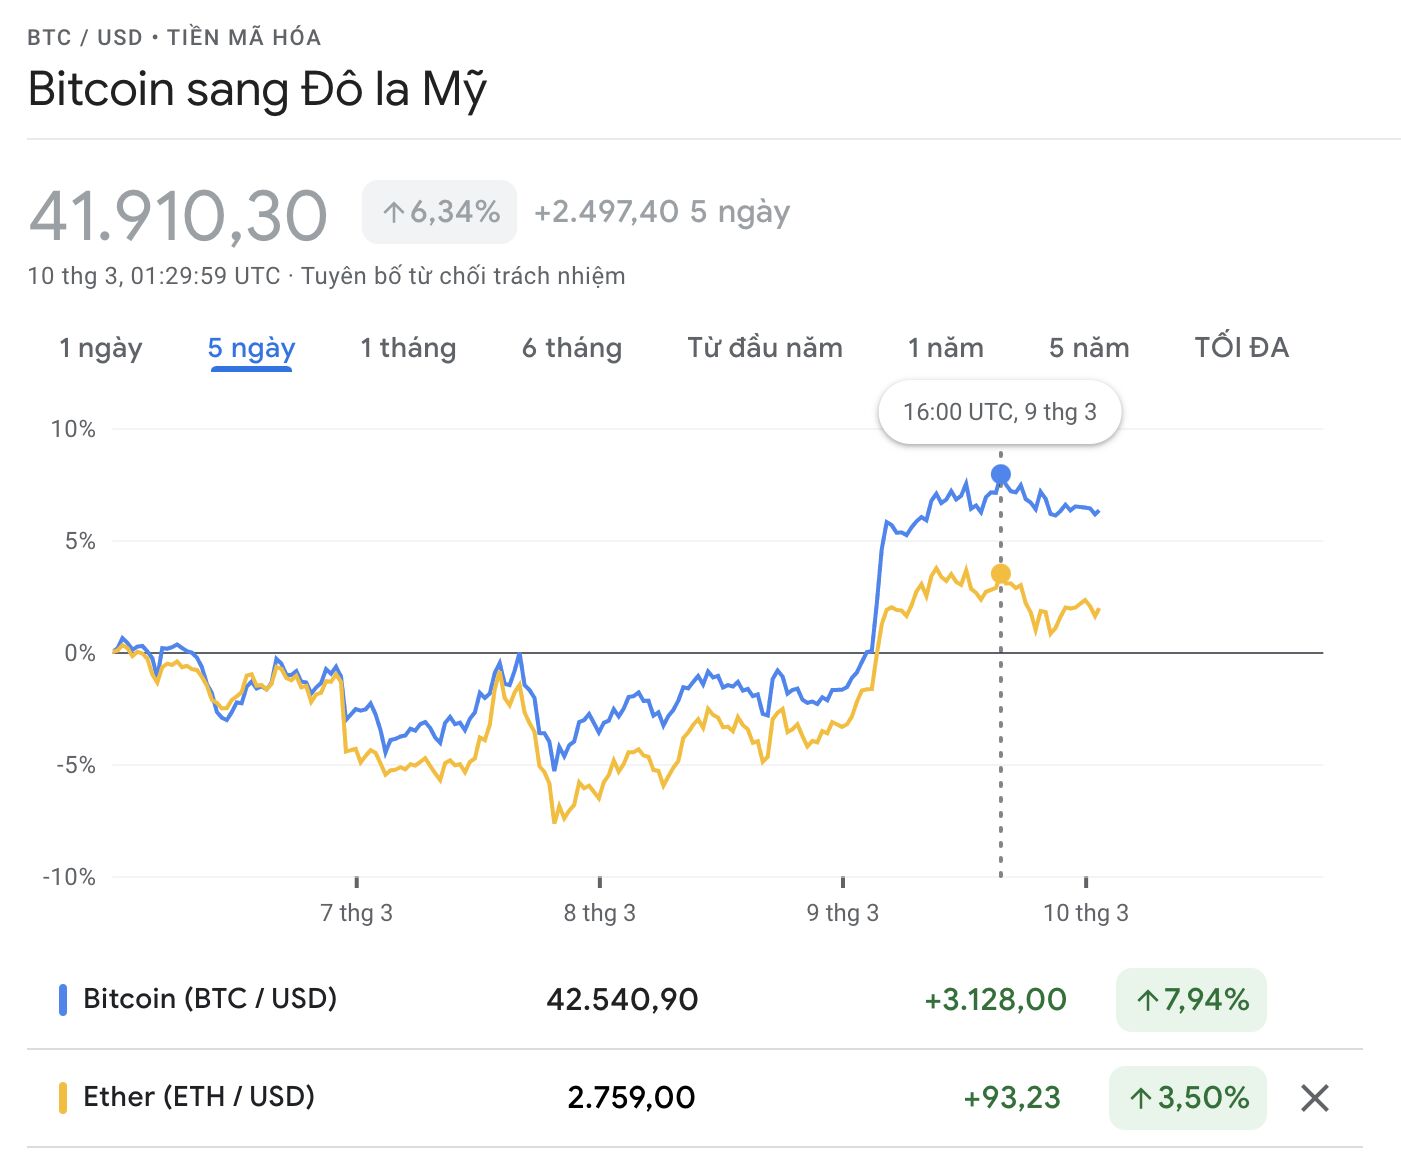This screenshot has width=1401, height=1167.
Task: Click the 0% y-axis label
Action: (80, 653)
